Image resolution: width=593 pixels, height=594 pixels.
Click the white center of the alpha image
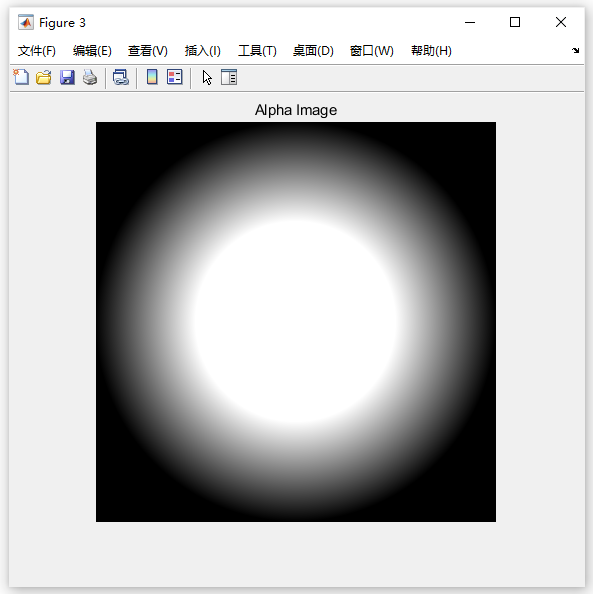[296, 322]
